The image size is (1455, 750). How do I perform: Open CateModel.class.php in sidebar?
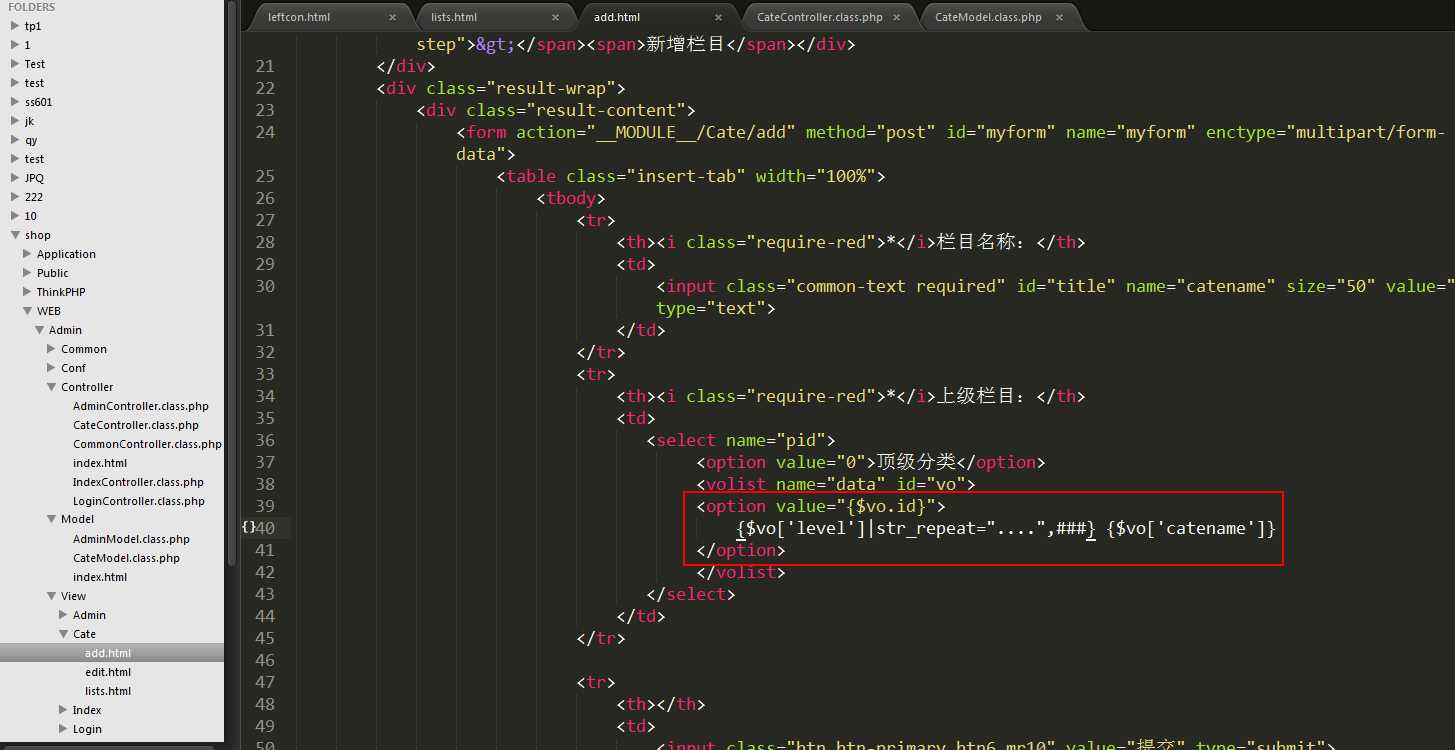pyautogui.click(x=126, y=558)
